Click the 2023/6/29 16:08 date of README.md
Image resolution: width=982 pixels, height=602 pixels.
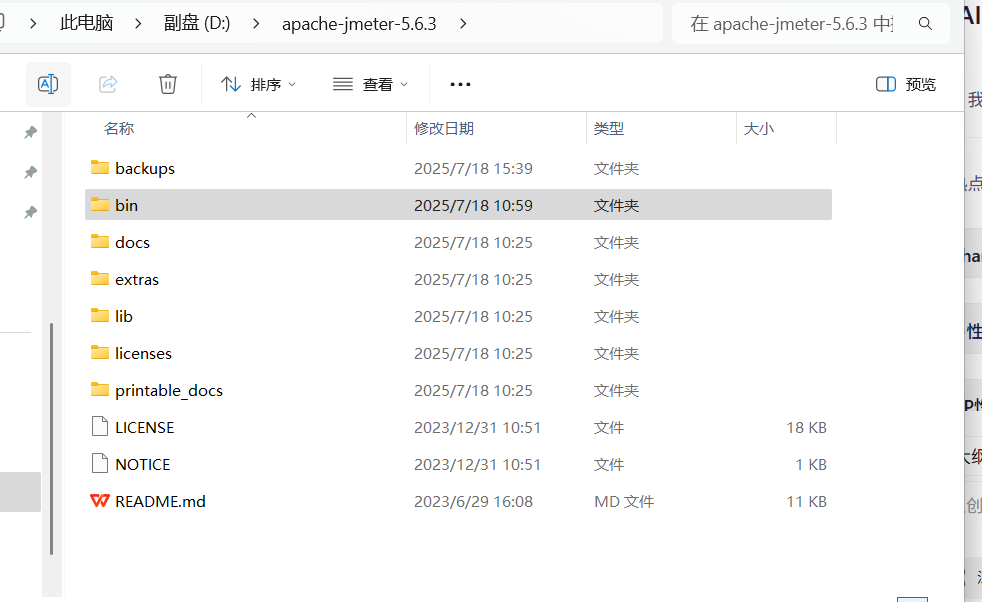[473, 502]
